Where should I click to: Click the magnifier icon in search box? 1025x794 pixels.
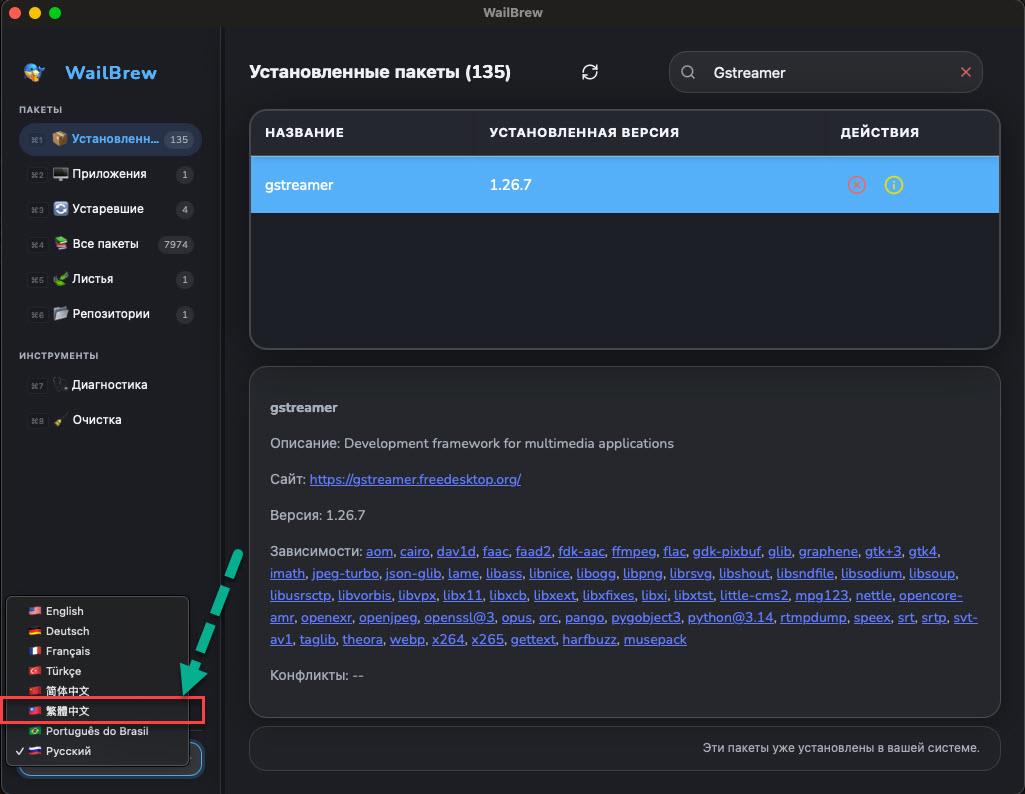pyautogui.click(x=688, y=72)
